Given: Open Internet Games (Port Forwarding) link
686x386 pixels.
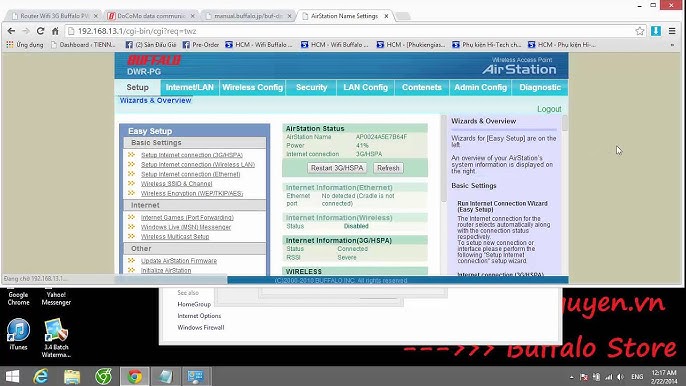Looking at the screenshot, I should [187, 218].
